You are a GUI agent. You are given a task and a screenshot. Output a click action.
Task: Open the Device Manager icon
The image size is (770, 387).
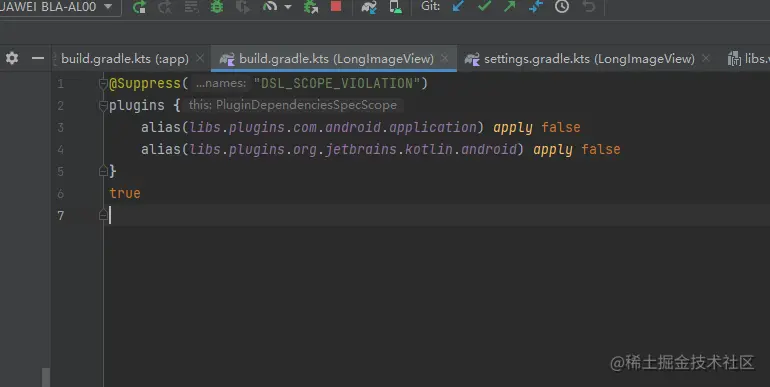pos(395,6)
